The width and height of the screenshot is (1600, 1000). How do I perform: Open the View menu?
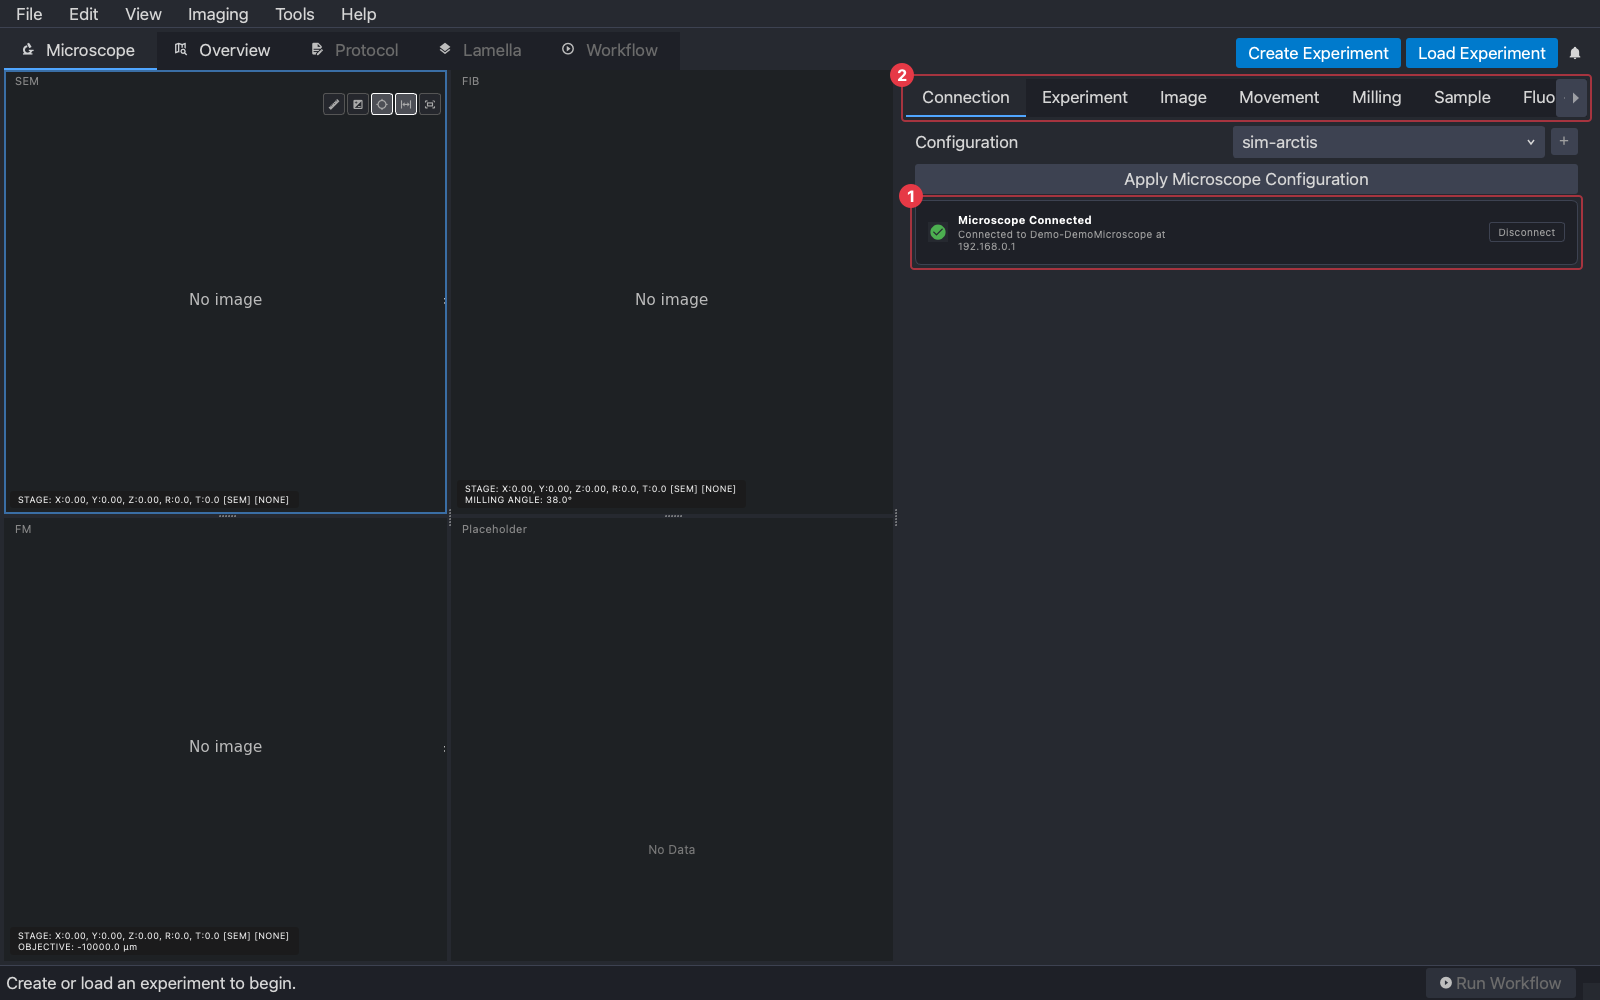[x=143, y=14]
